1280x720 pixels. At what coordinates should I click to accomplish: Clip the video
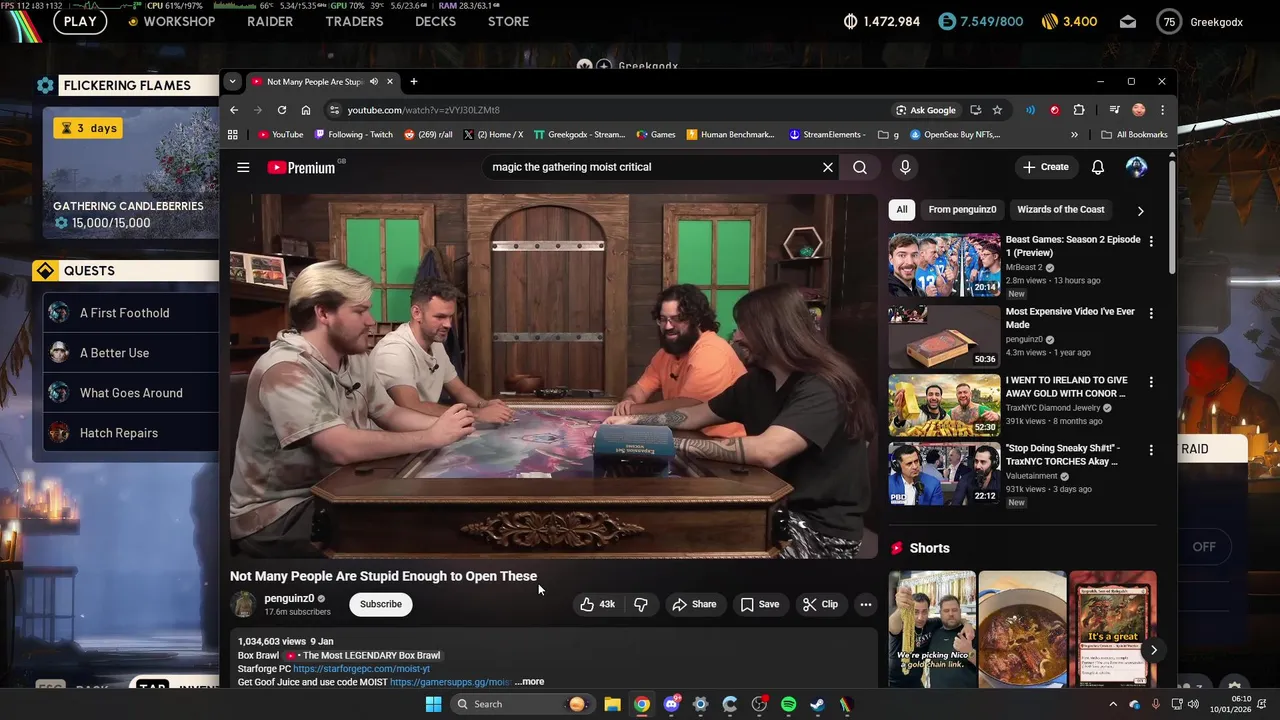pos(820,604)
